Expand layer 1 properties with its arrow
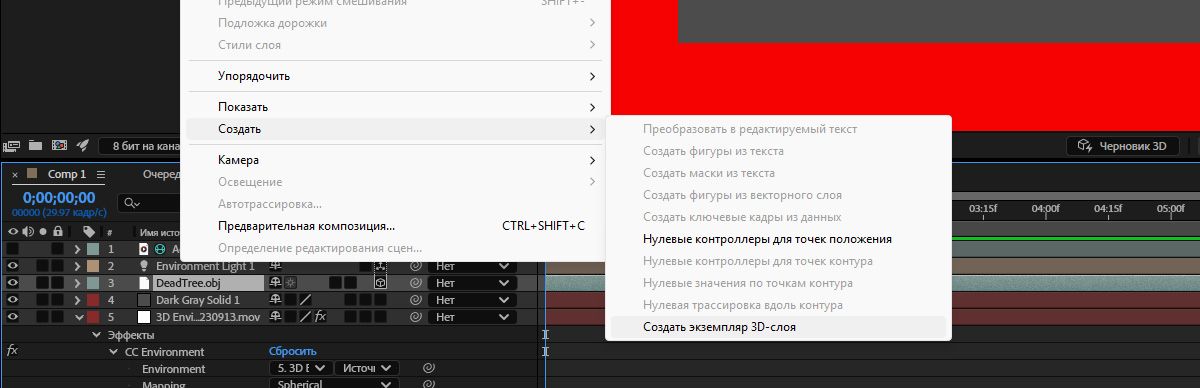The width and height of the screenshot is (1200, 388). click(77, 249)
